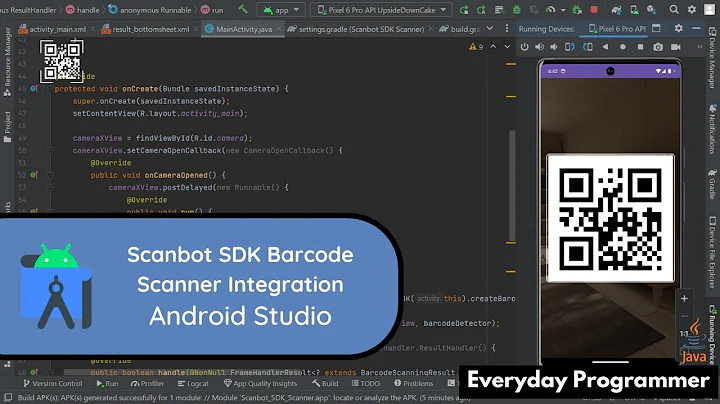Hide the Running Devices panel

(x=696, y=28)
